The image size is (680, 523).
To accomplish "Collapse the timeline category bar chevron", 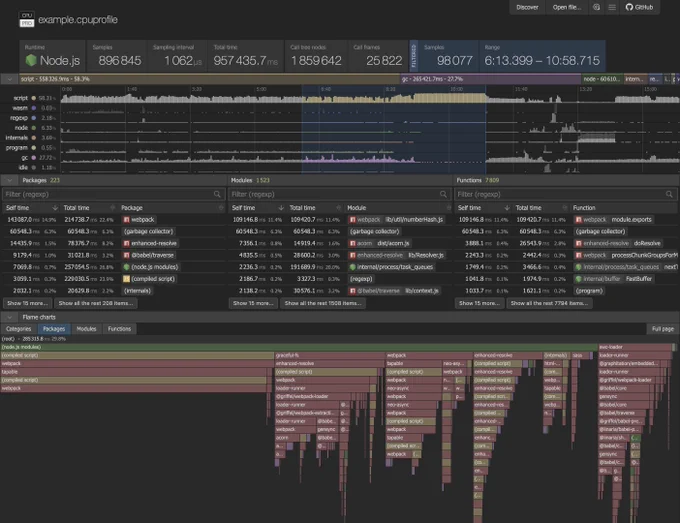I will 9,79.
